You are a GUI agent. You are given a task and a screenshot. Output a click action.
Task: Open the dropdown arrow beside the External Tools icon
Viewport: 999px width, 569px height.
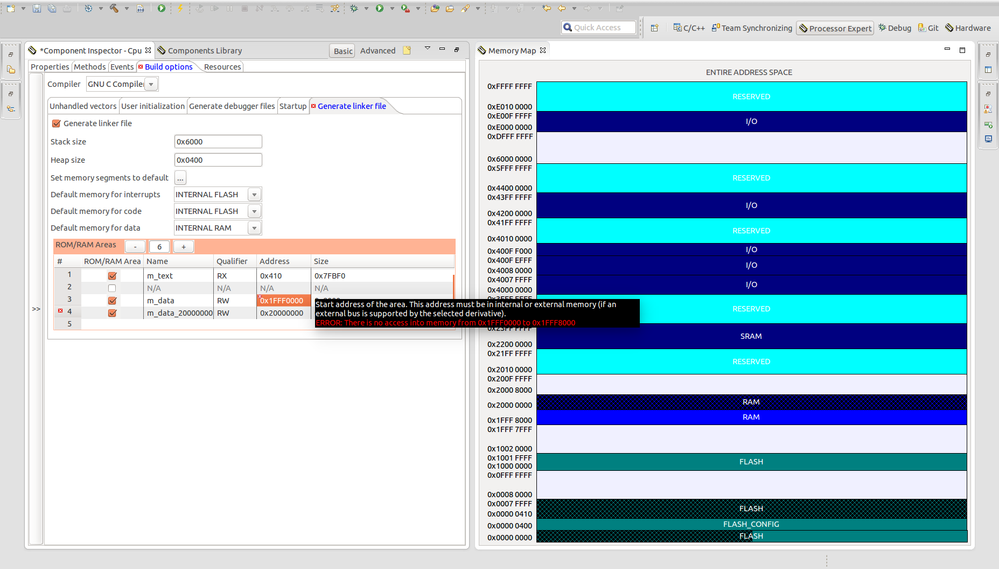[418, 8]
